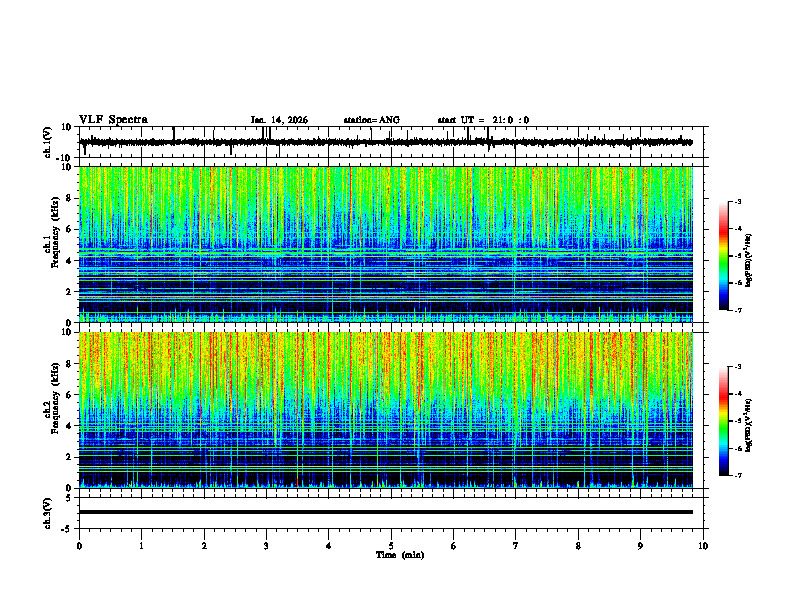Click time axis tick label "2"
This screenshot has height=612, width=792.
(204, 546)
